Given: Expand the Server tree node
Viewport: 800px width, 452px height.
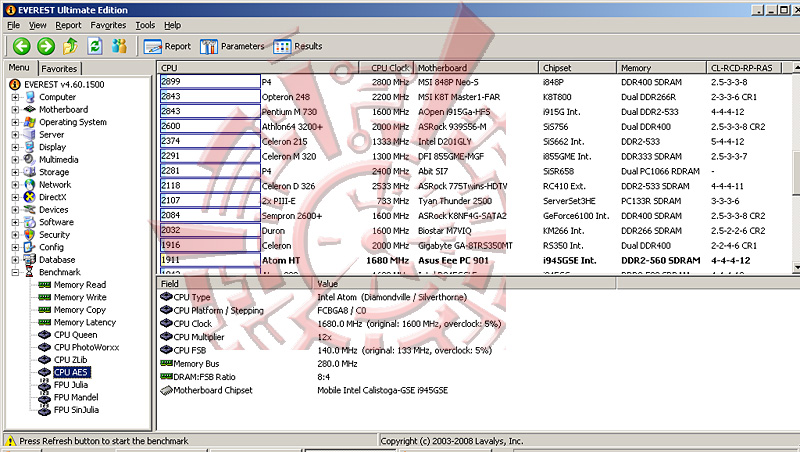Looking at the screenshot, I should click(15, 135).
